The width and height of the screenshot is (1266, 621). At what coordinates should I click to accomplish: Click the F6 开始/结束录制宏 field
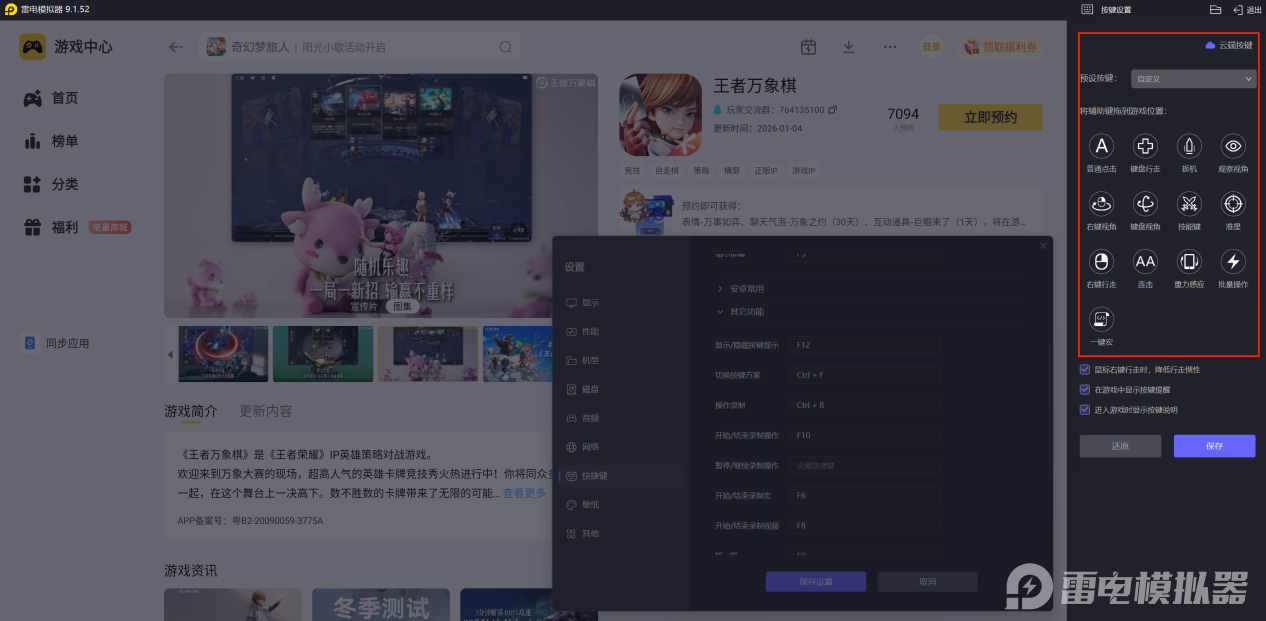pyautogui.click(x=865, y=496)
